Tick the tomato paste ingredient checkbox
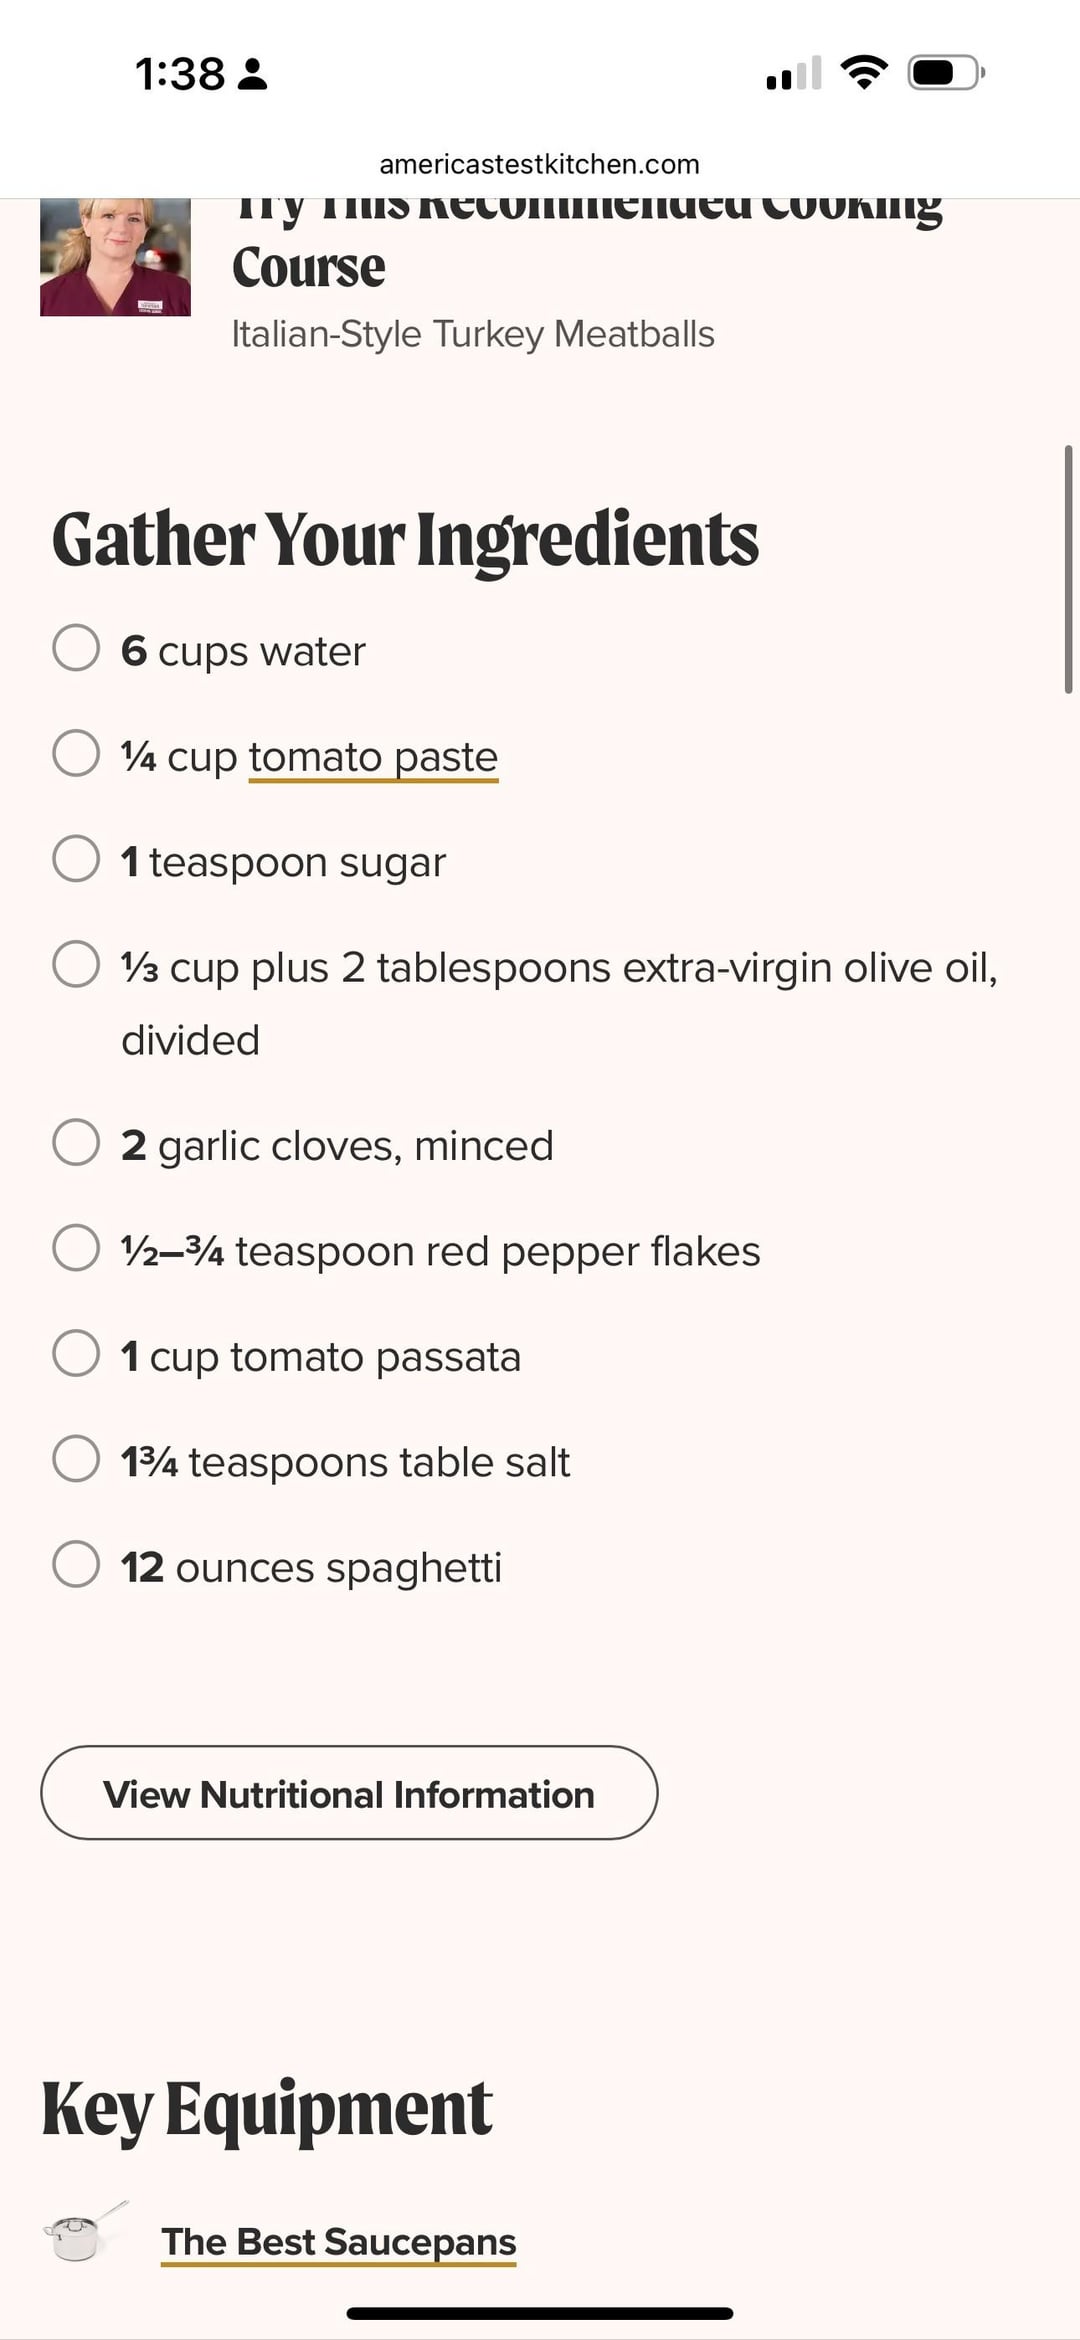The height and width of the screenshot is (2340, 1080). (76, 753)
